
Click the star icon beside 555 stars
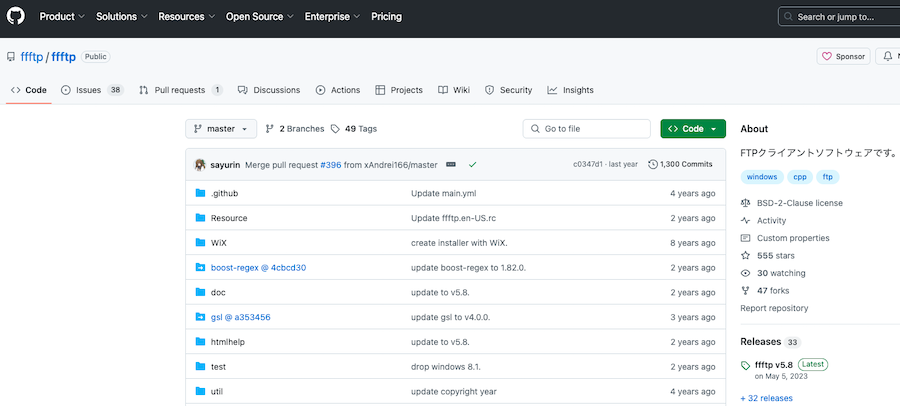coord(746,256)
